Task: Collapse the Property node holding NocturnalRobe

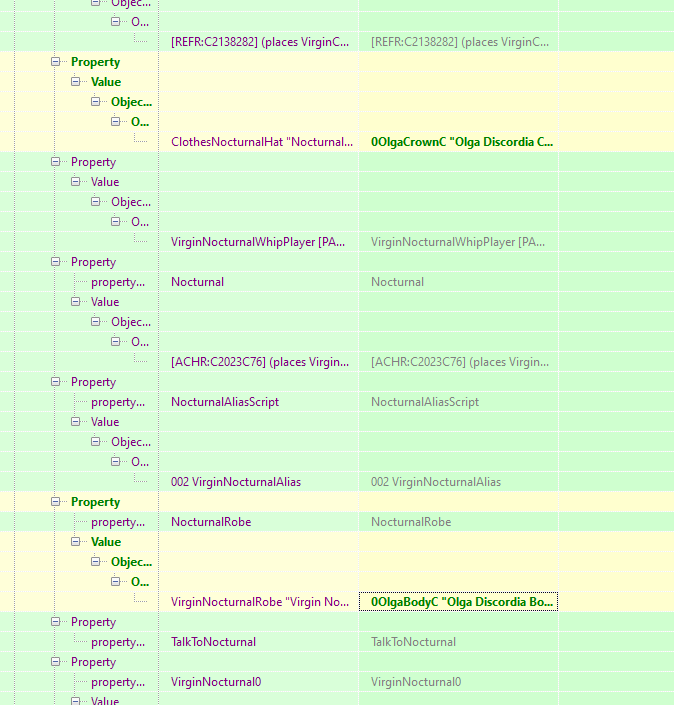Action: (55, 502)
